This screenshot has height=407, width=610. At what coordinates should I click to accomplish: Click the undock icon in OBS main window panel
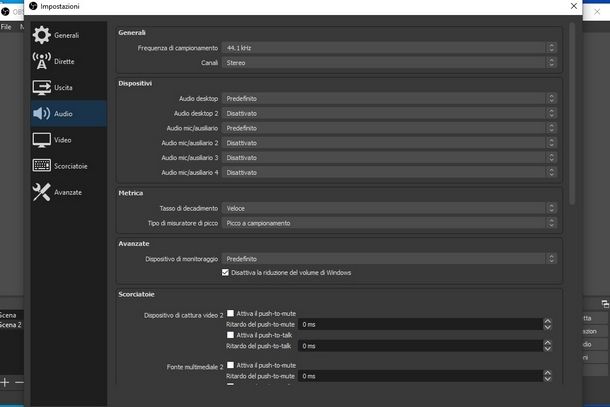(x=605, y=304)
